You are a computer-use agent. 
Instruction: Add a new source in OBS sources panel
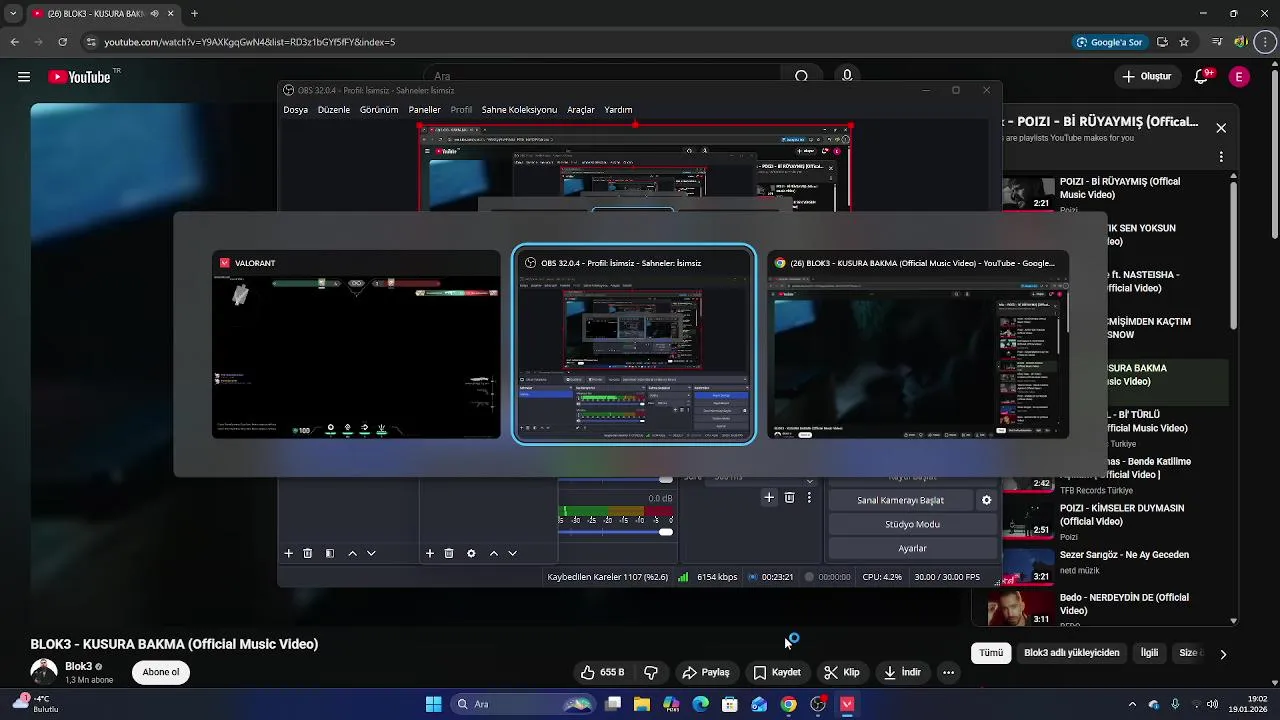click(x=430, y=553)
